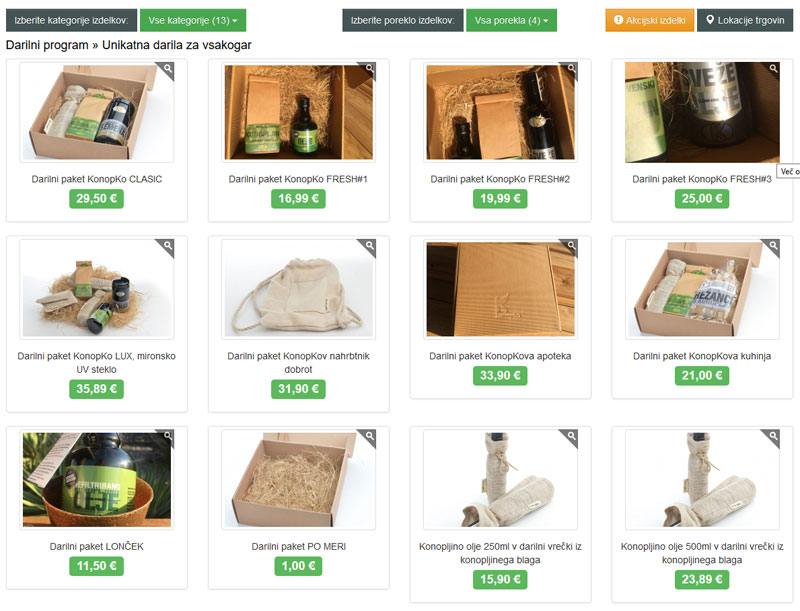This screenshot has height=611, width=800.
Task: Open the Darilni paket LONČEK product thumbnail
Action: (96, 479)
